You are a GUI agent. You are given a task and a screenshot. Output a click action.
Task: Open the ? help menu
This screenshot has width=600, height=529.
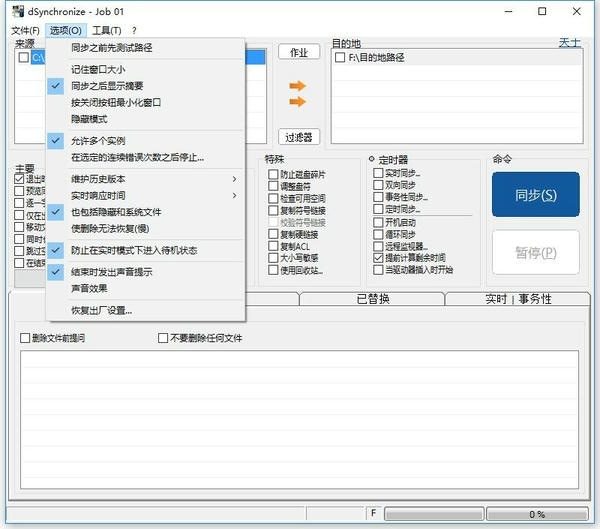pyautogui.click(x=134, y=31)
